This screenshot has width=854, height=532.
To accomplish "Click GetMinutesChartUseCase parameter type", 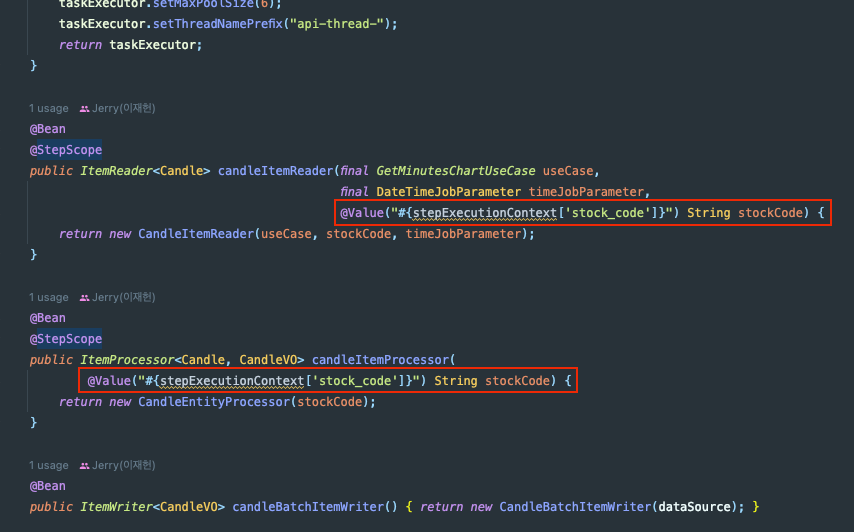I will [x=455, y=171].
